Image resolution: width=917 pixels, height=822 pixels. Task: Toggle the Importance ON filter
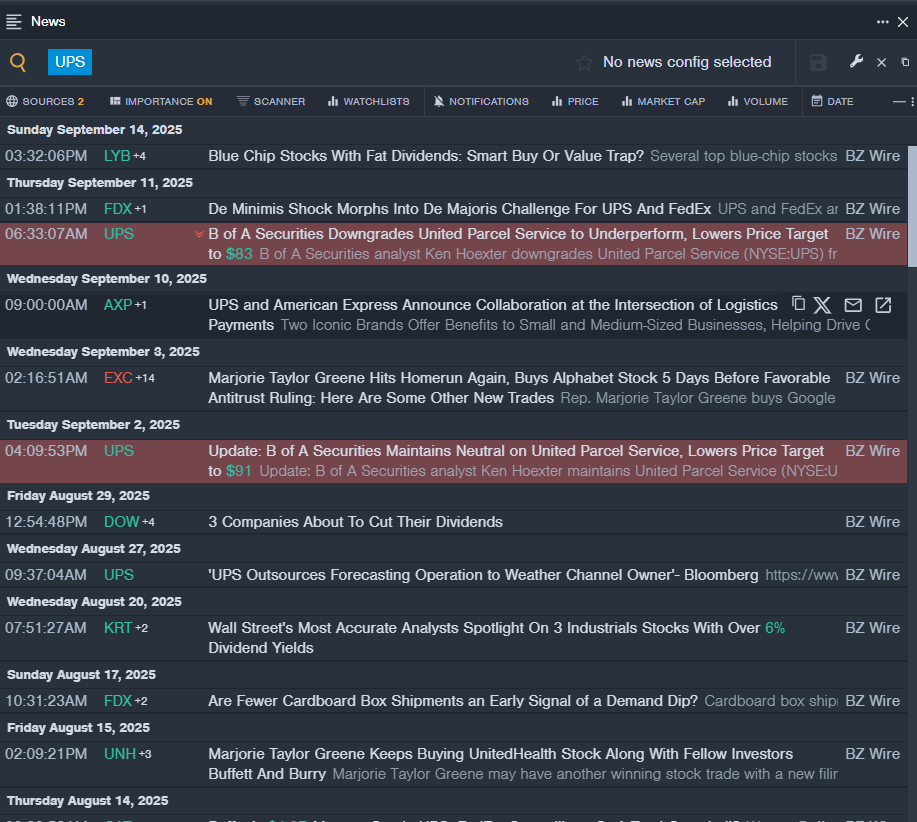[161, 101]
